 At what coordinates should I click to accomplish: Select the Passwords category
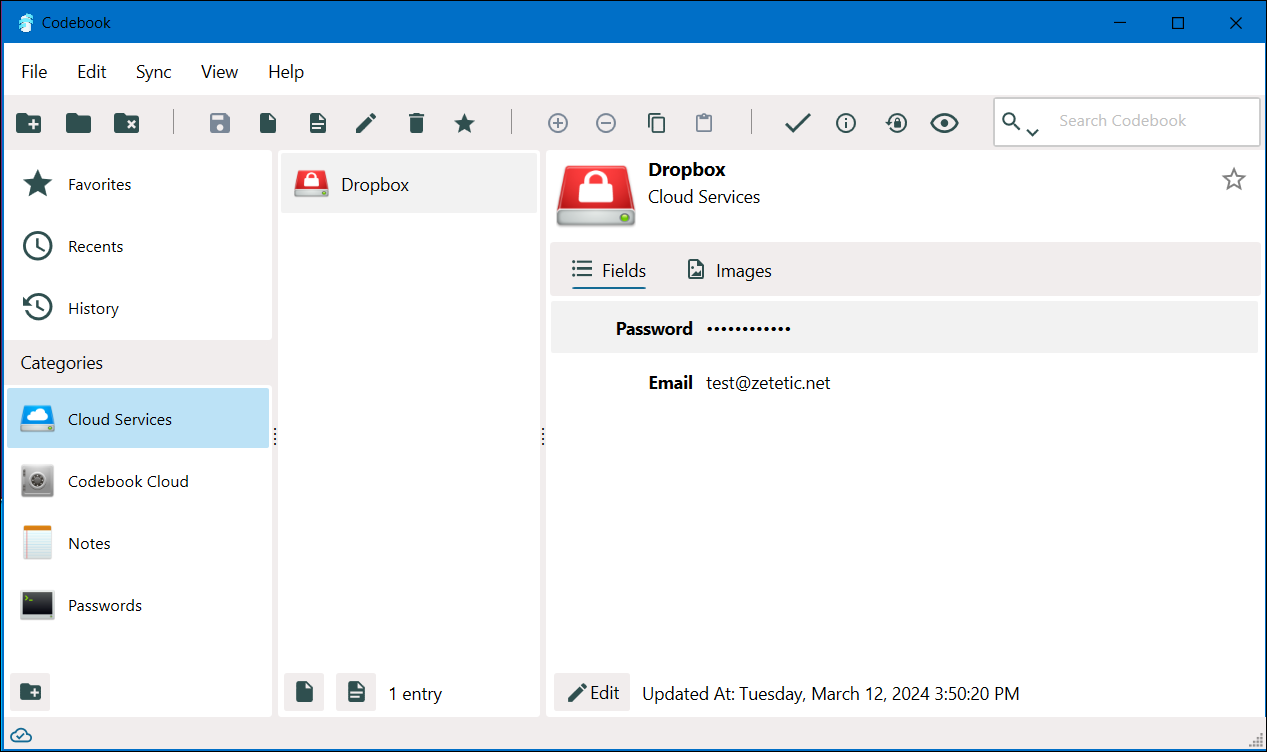[x=138, y=605]
